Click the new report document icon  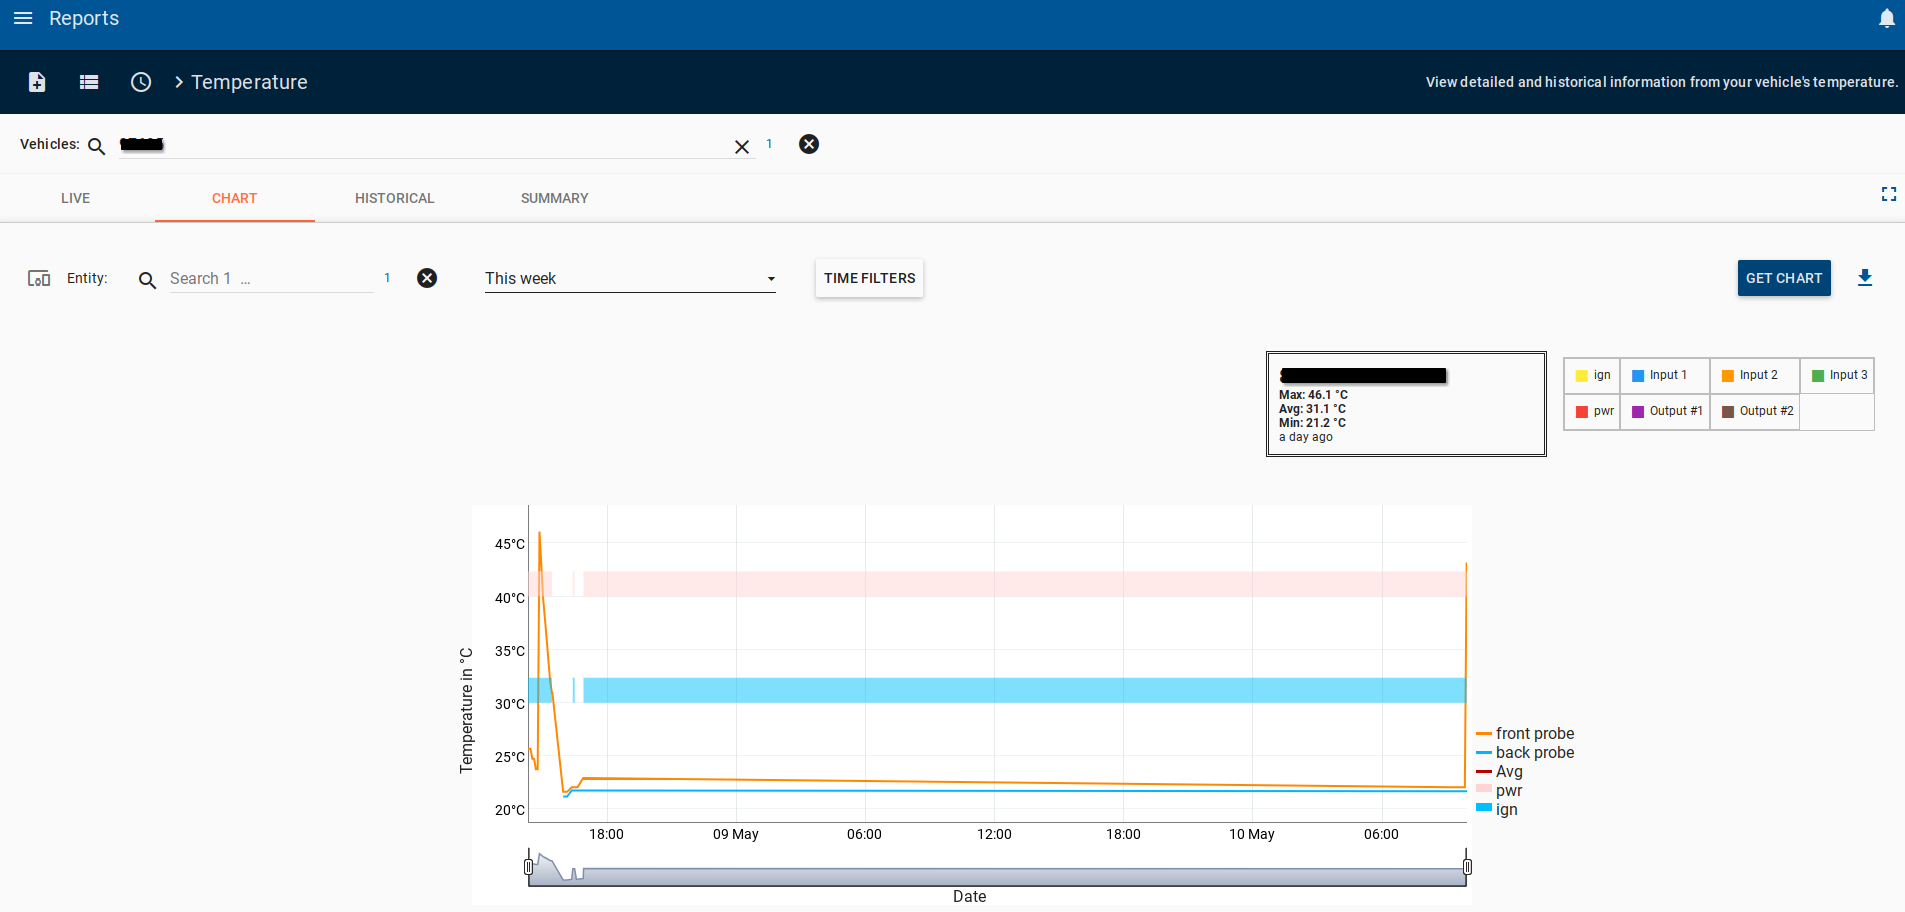37,82
